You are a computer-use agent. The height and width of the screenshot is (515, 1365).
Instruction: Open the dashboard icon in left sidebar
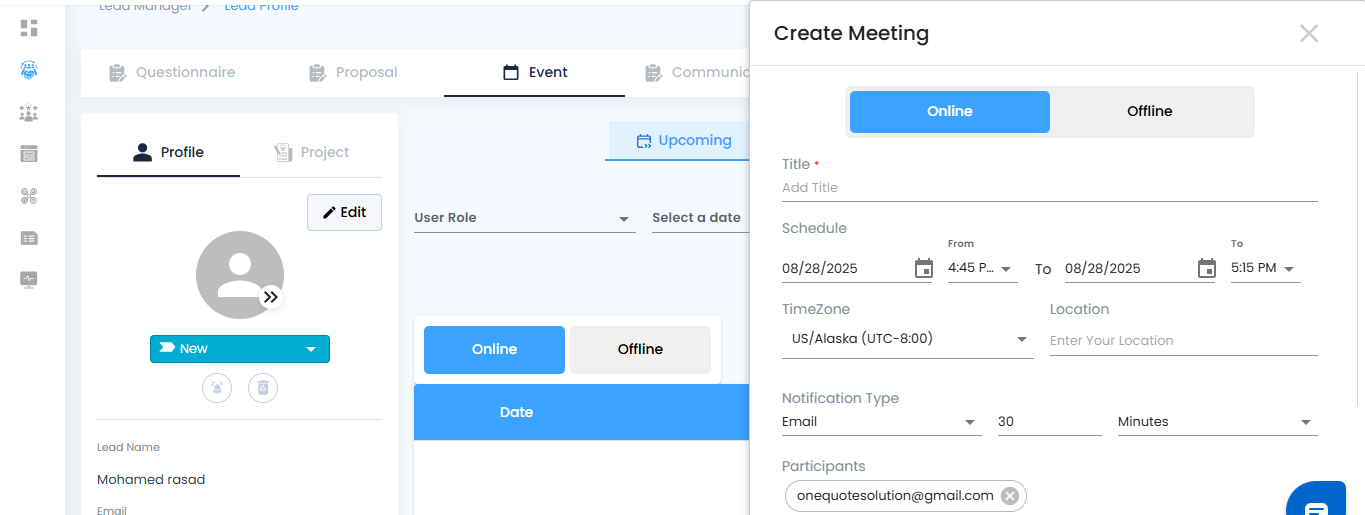coord(29,28)
